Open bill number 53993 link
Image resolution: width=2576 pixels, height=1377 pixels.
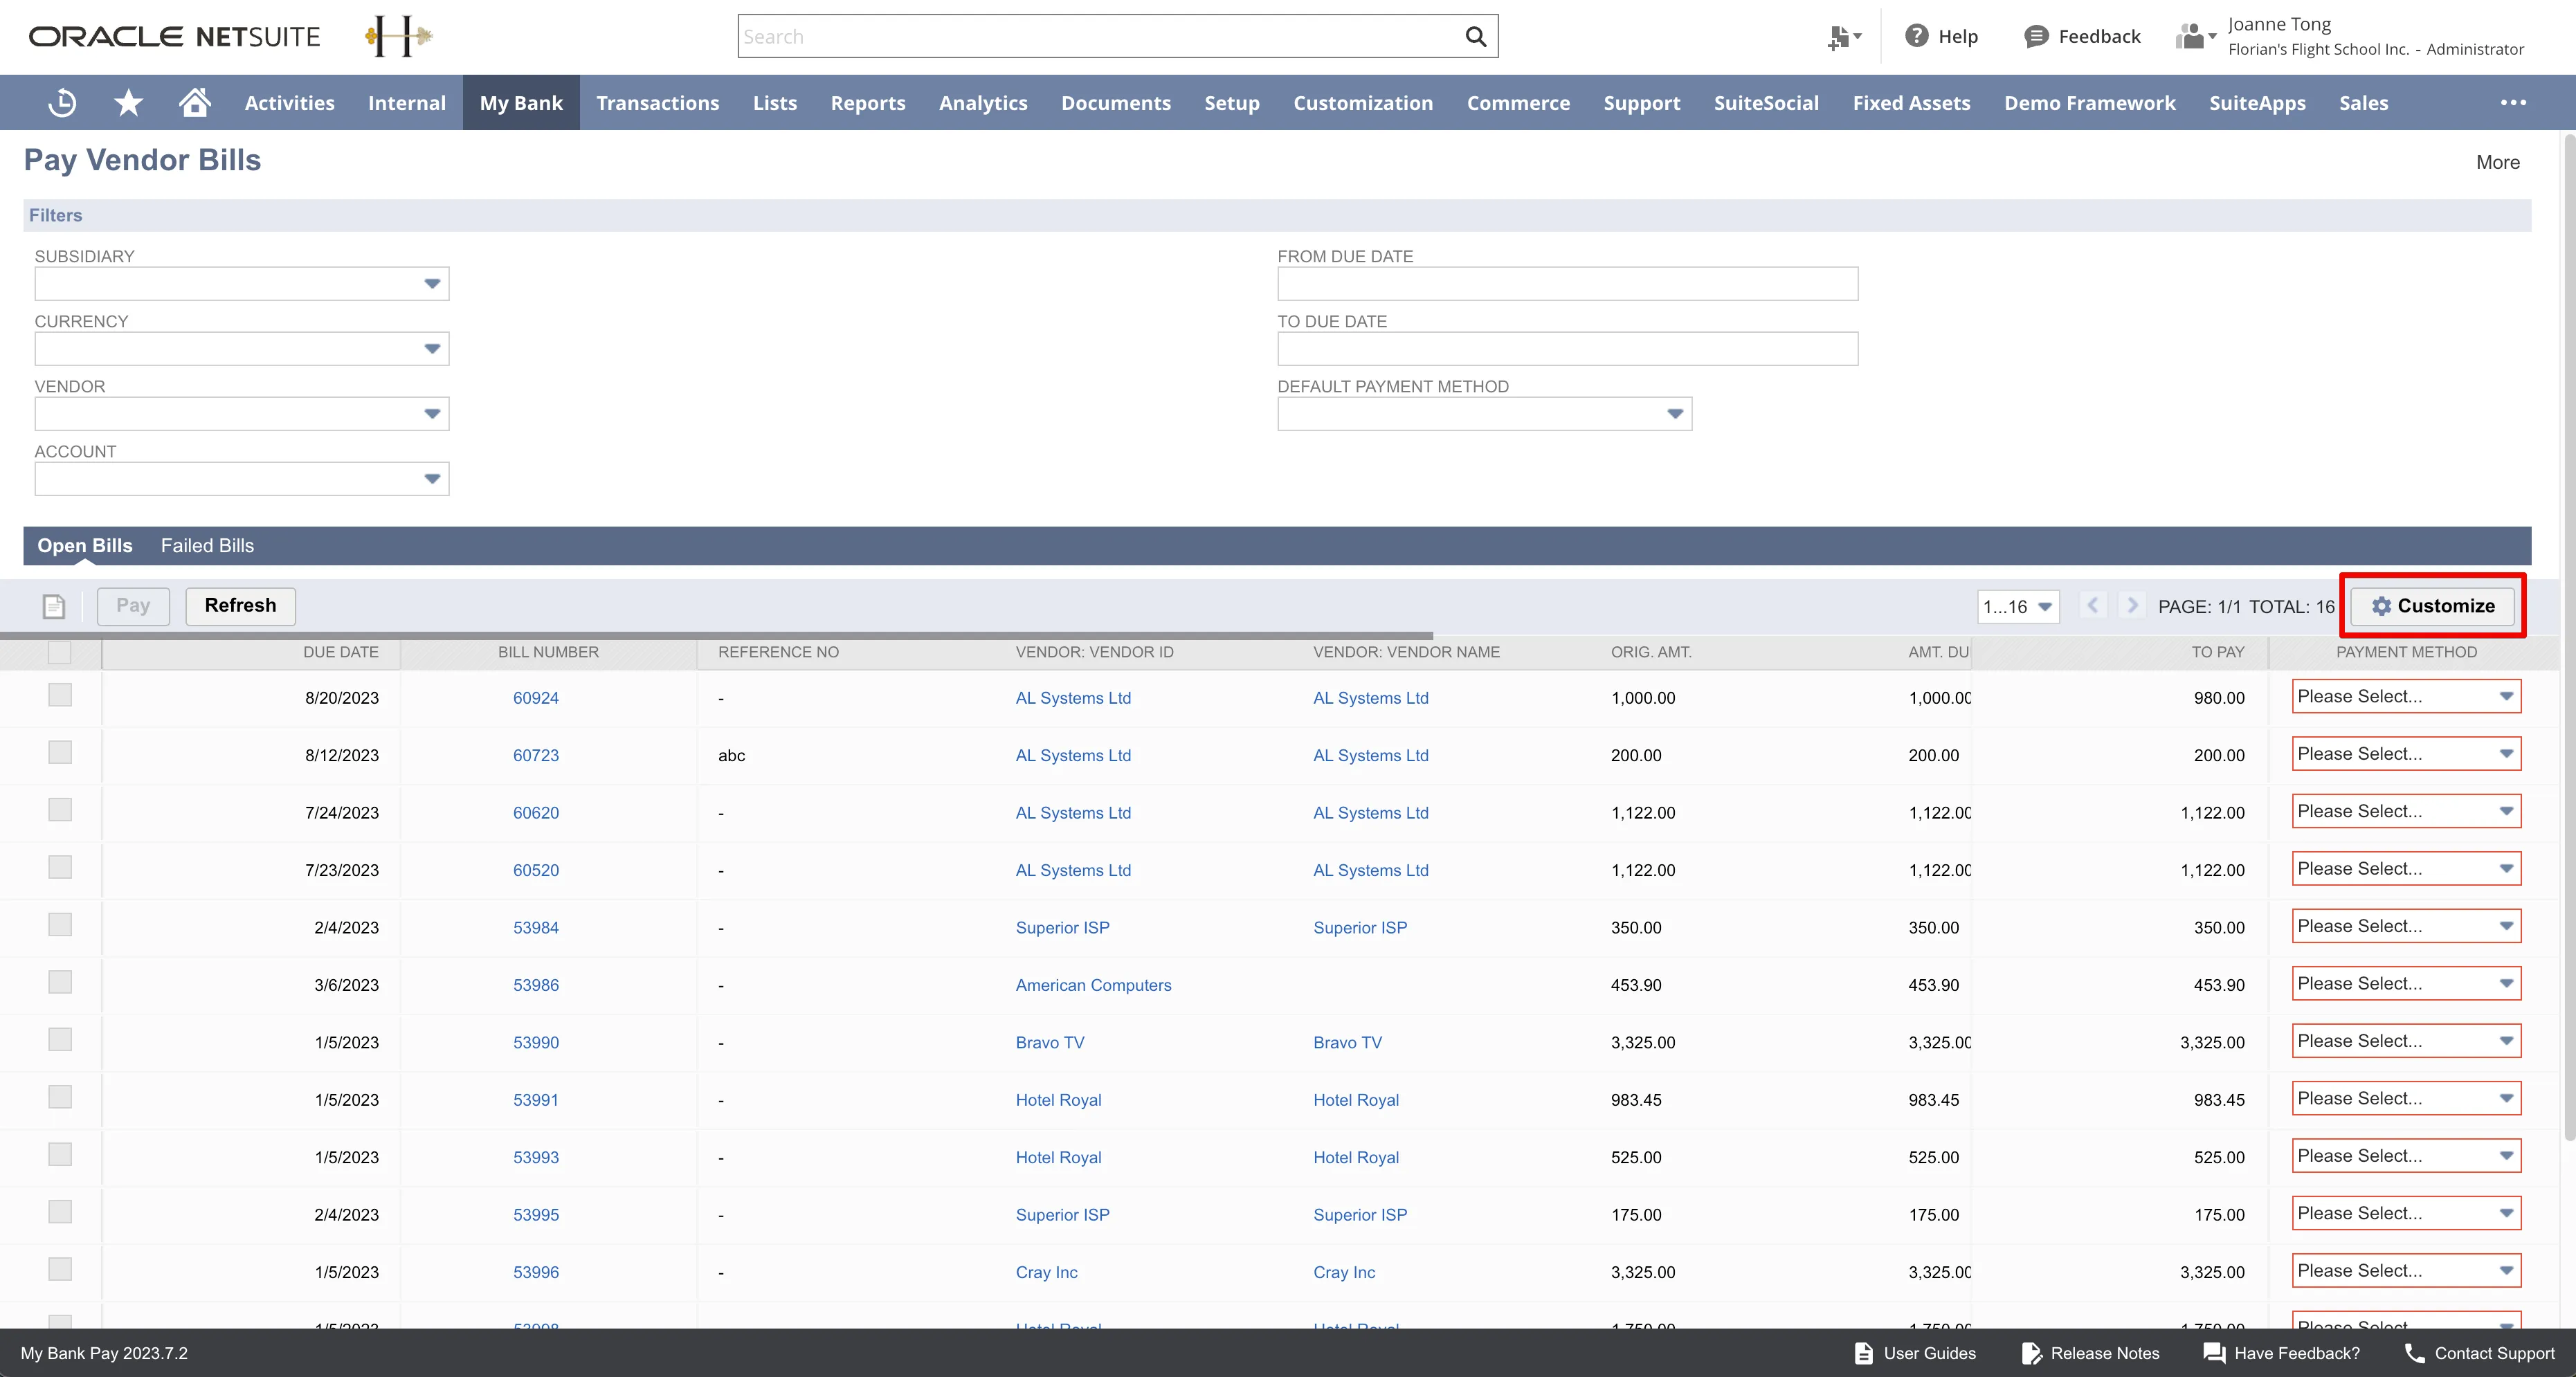(536, 1157)
